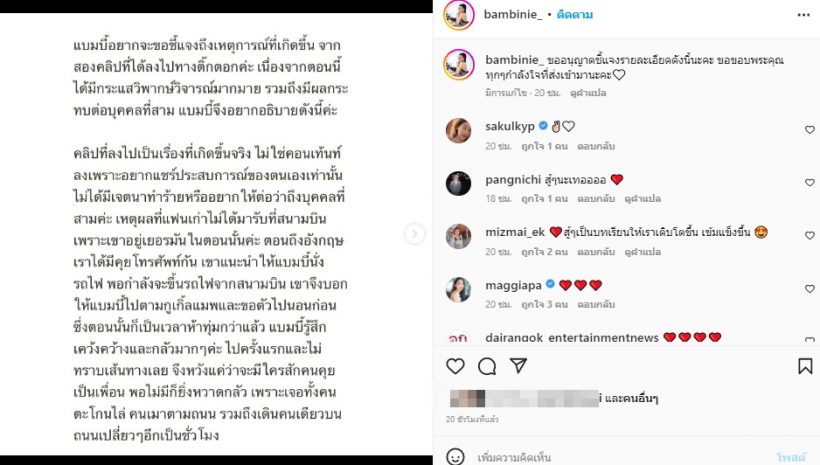This screenshot has width=820, height=465.
Task: Reply to sakulkyp's comment
Action: tap(596, 146)
